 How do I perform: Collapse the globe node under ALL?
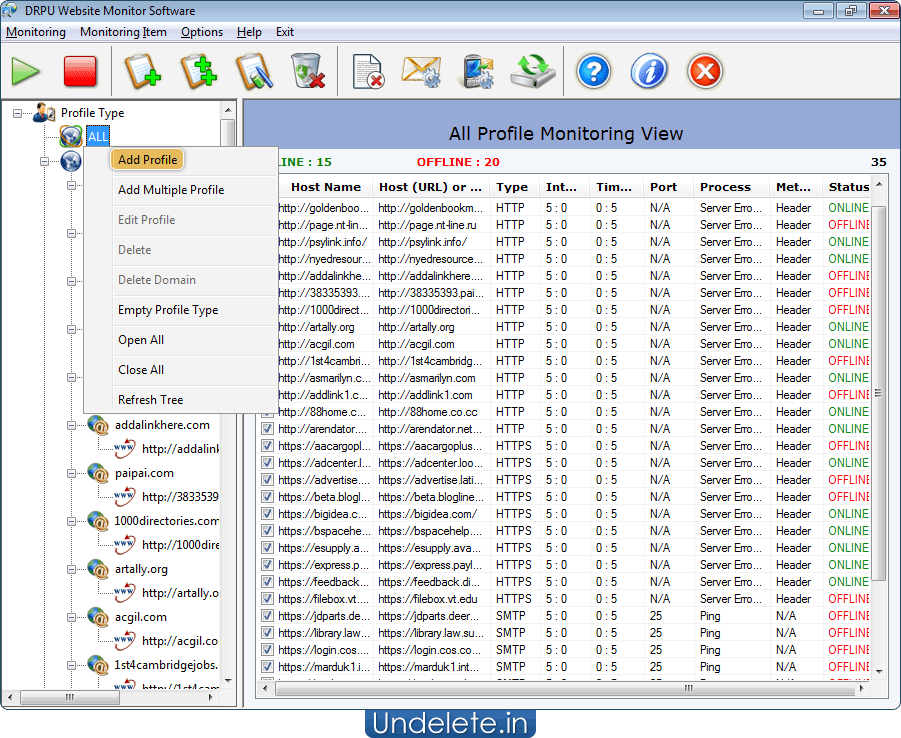tap(44, 162)
